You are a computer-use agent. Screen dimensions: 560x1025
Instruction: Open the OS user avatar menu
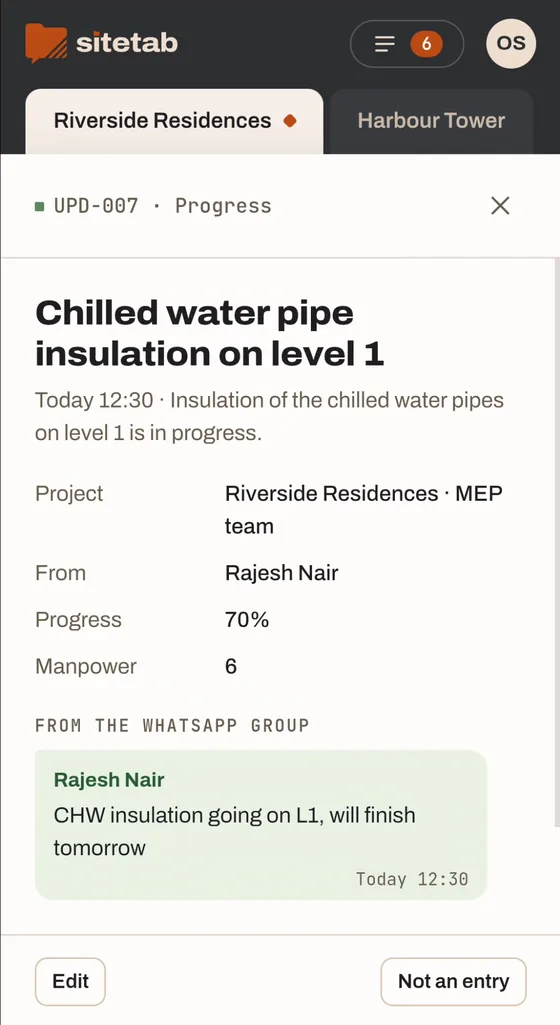(511, 43)
